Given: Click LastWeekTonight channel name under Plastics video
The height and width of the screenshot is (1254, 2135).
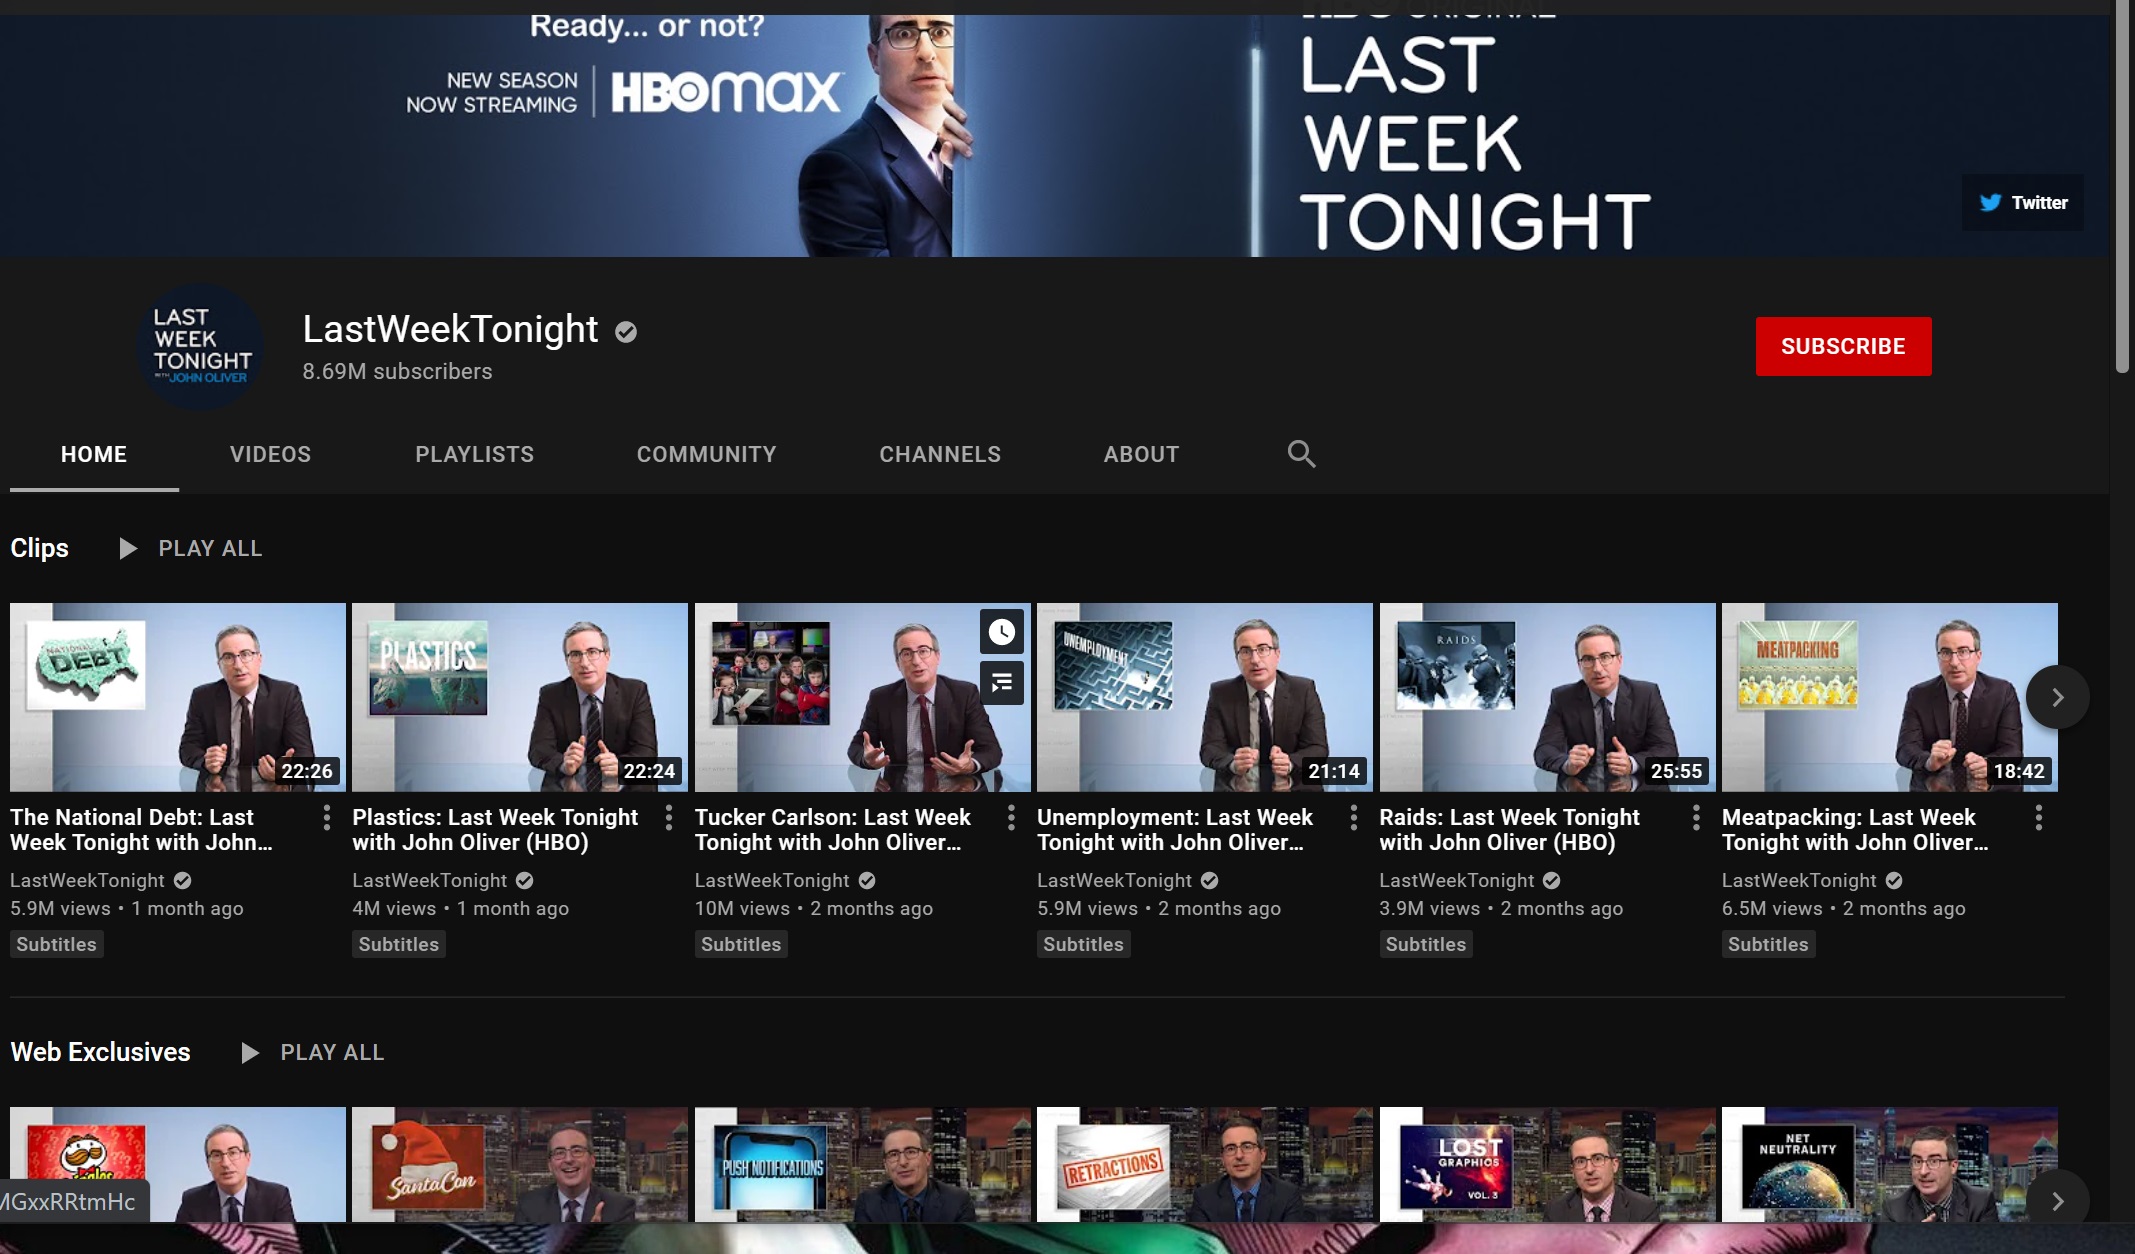Looking at the screenshot, I should click(x=430, y=880).
